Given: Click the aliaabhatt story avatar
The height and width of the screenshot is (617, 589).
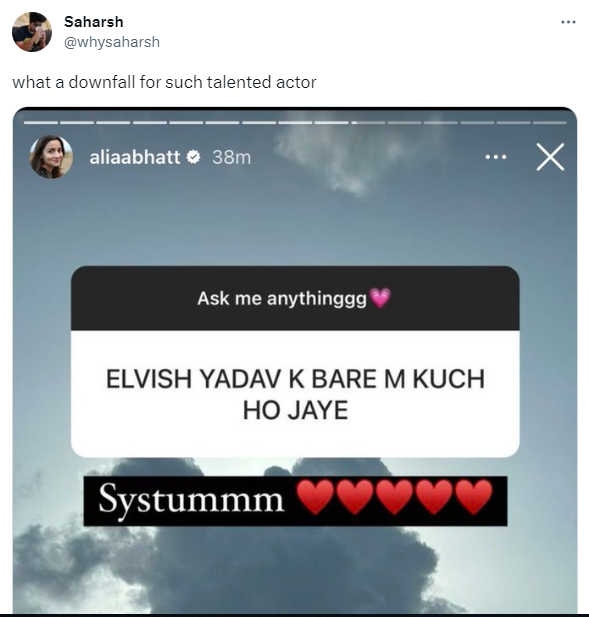Looking at the screenshot, I should click(51, 157).
